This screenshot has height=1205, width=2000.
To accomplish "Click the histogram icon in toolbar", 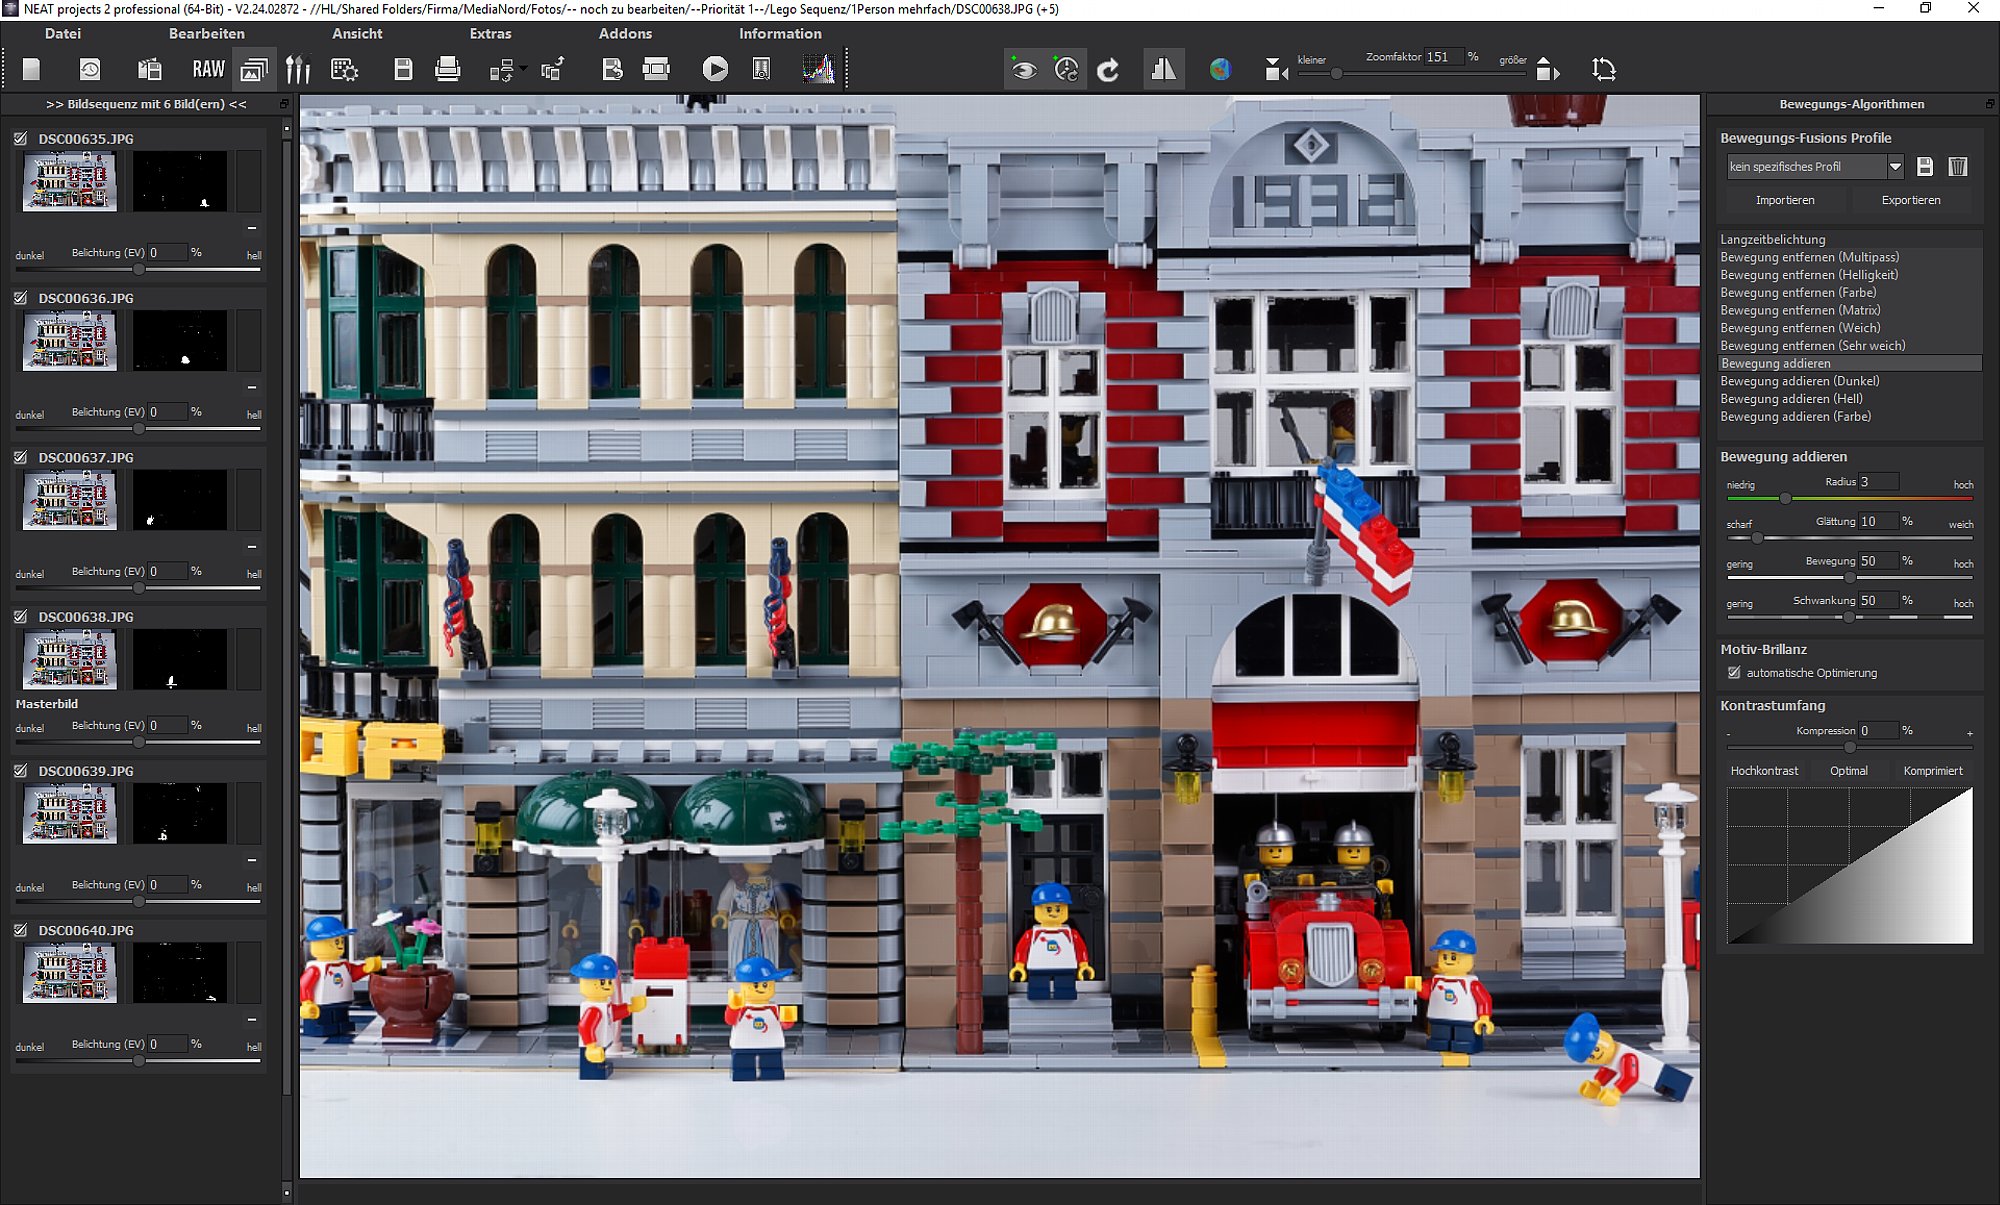I will pos(818,69).
